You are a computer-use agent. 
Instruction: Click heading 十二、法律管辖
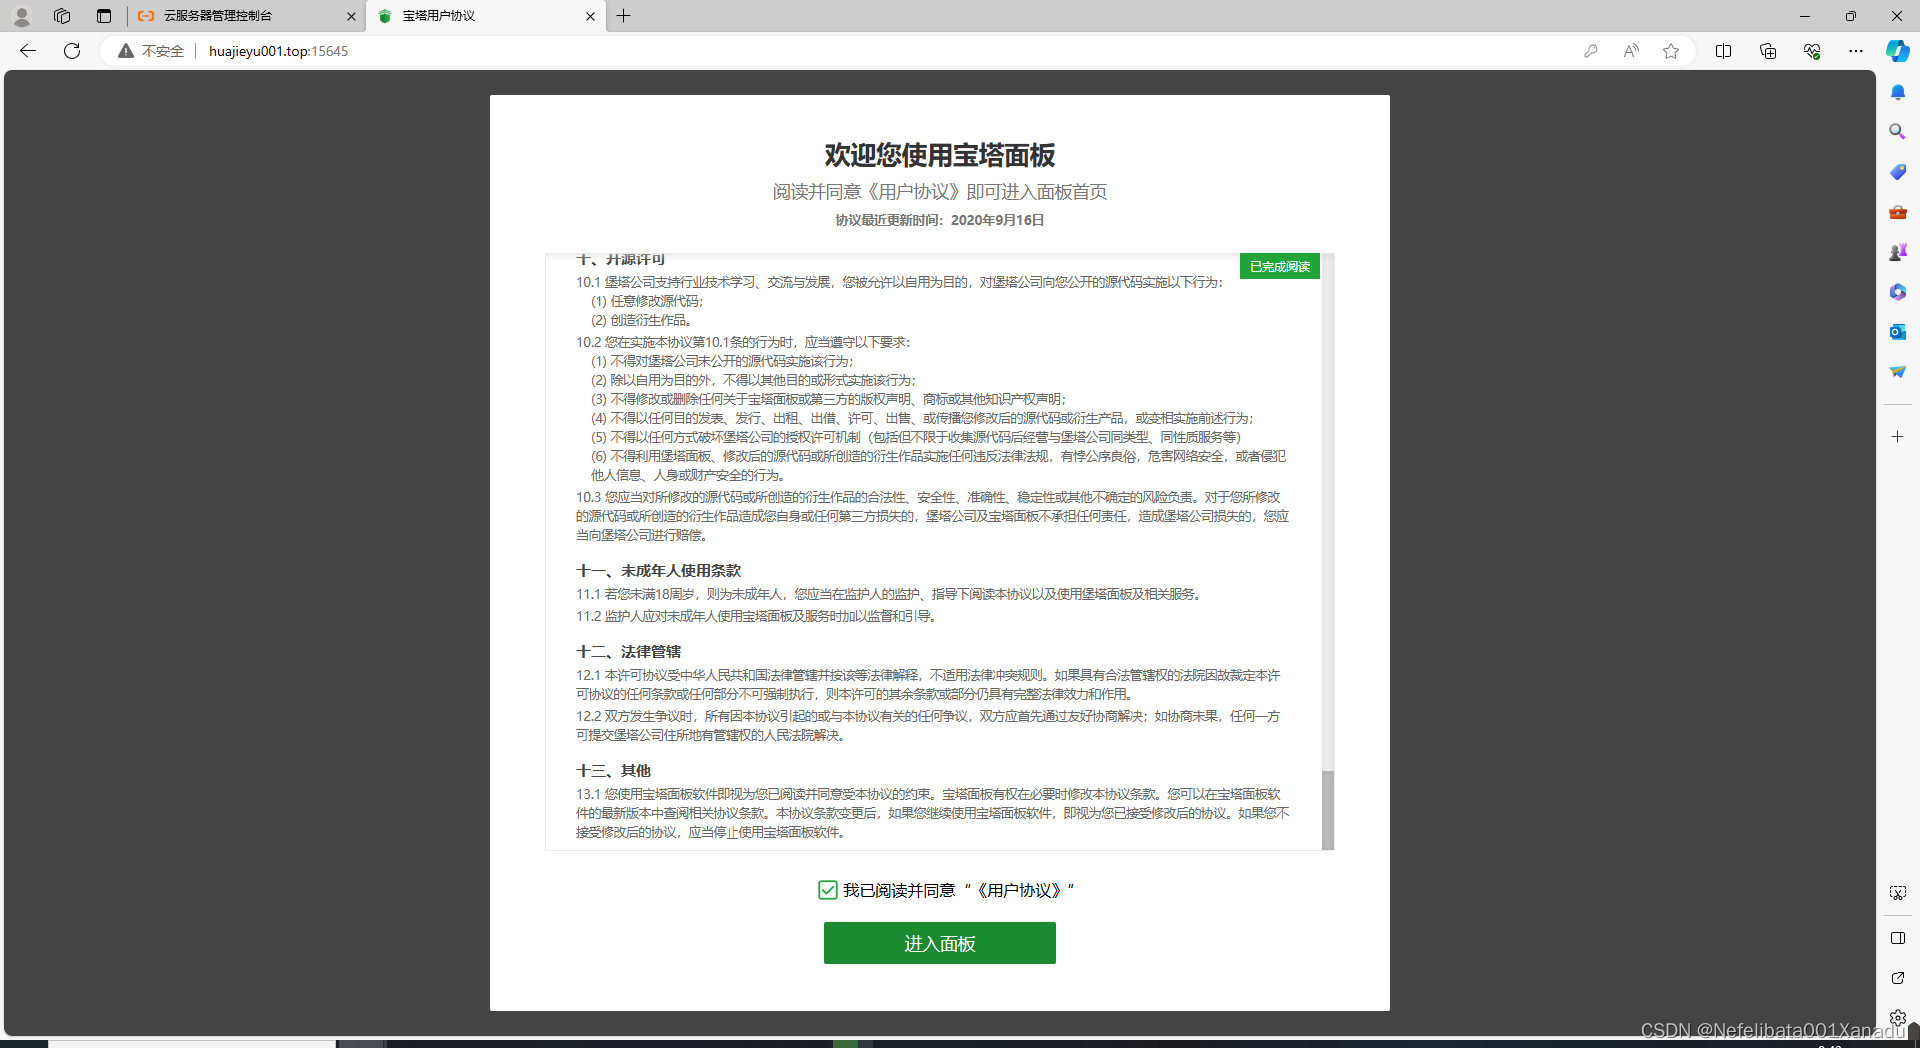tap(628, 652)
